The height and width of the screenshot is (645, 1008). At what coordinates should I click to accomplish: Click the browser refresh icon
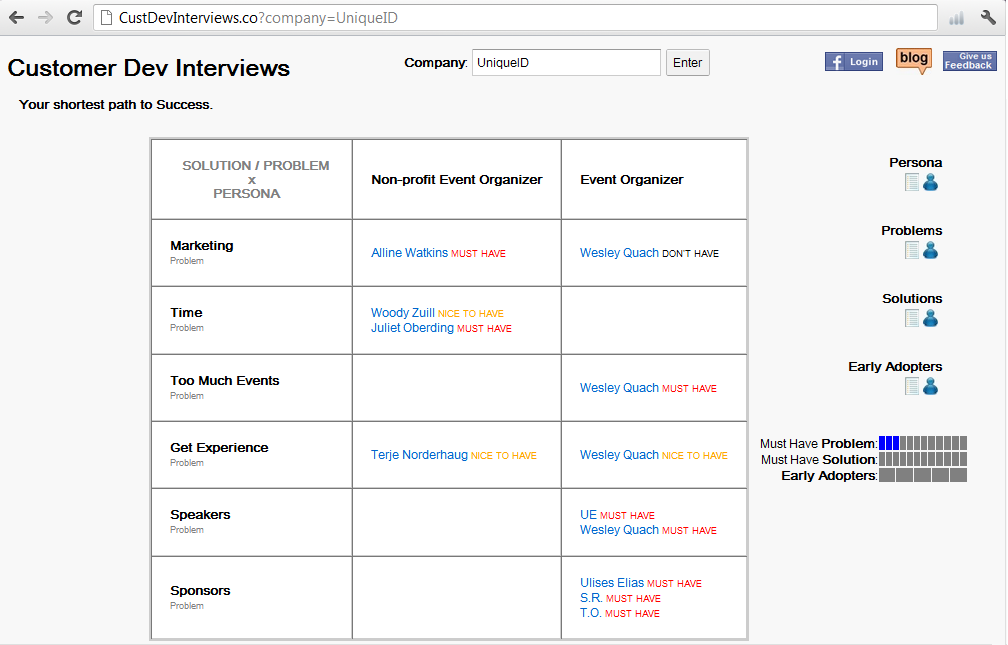(x=73, y=16)
